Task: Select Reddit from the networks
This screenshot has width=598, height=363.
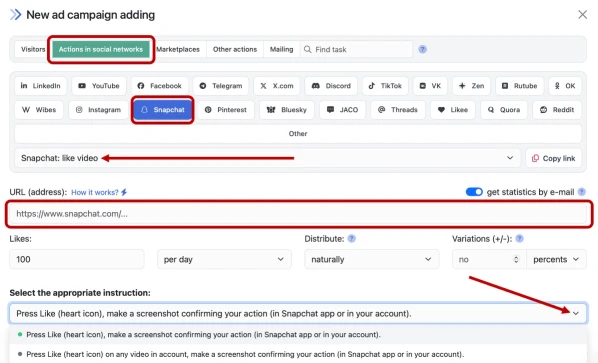Action: (557, 110)
